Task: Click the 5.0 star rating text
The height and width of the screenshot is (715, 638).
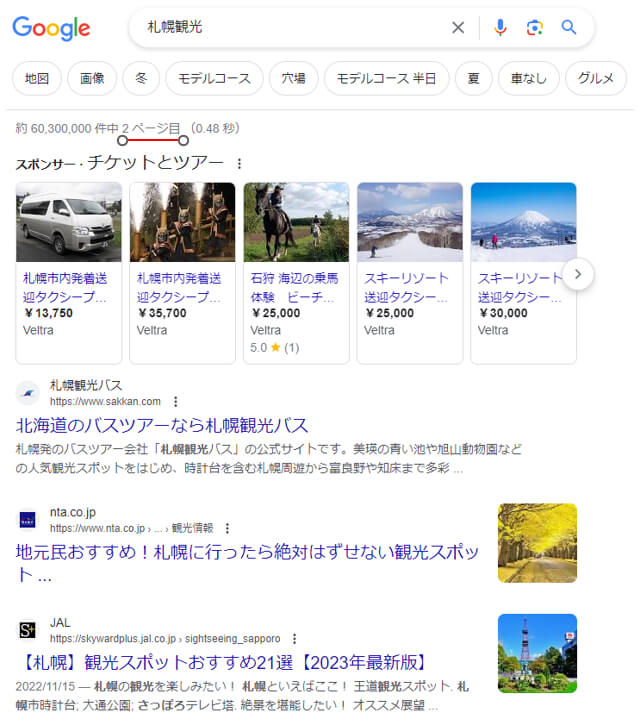Action: (275, 348)
